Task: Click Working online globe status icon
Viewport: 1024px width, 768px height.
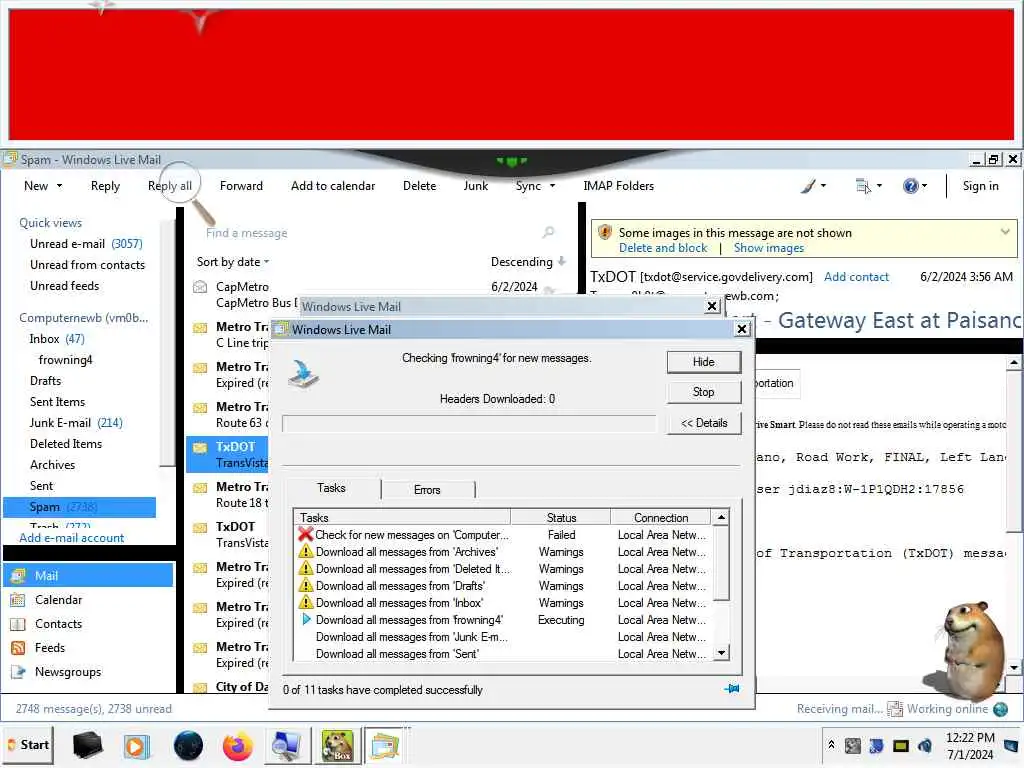Action: [1000, 709]
